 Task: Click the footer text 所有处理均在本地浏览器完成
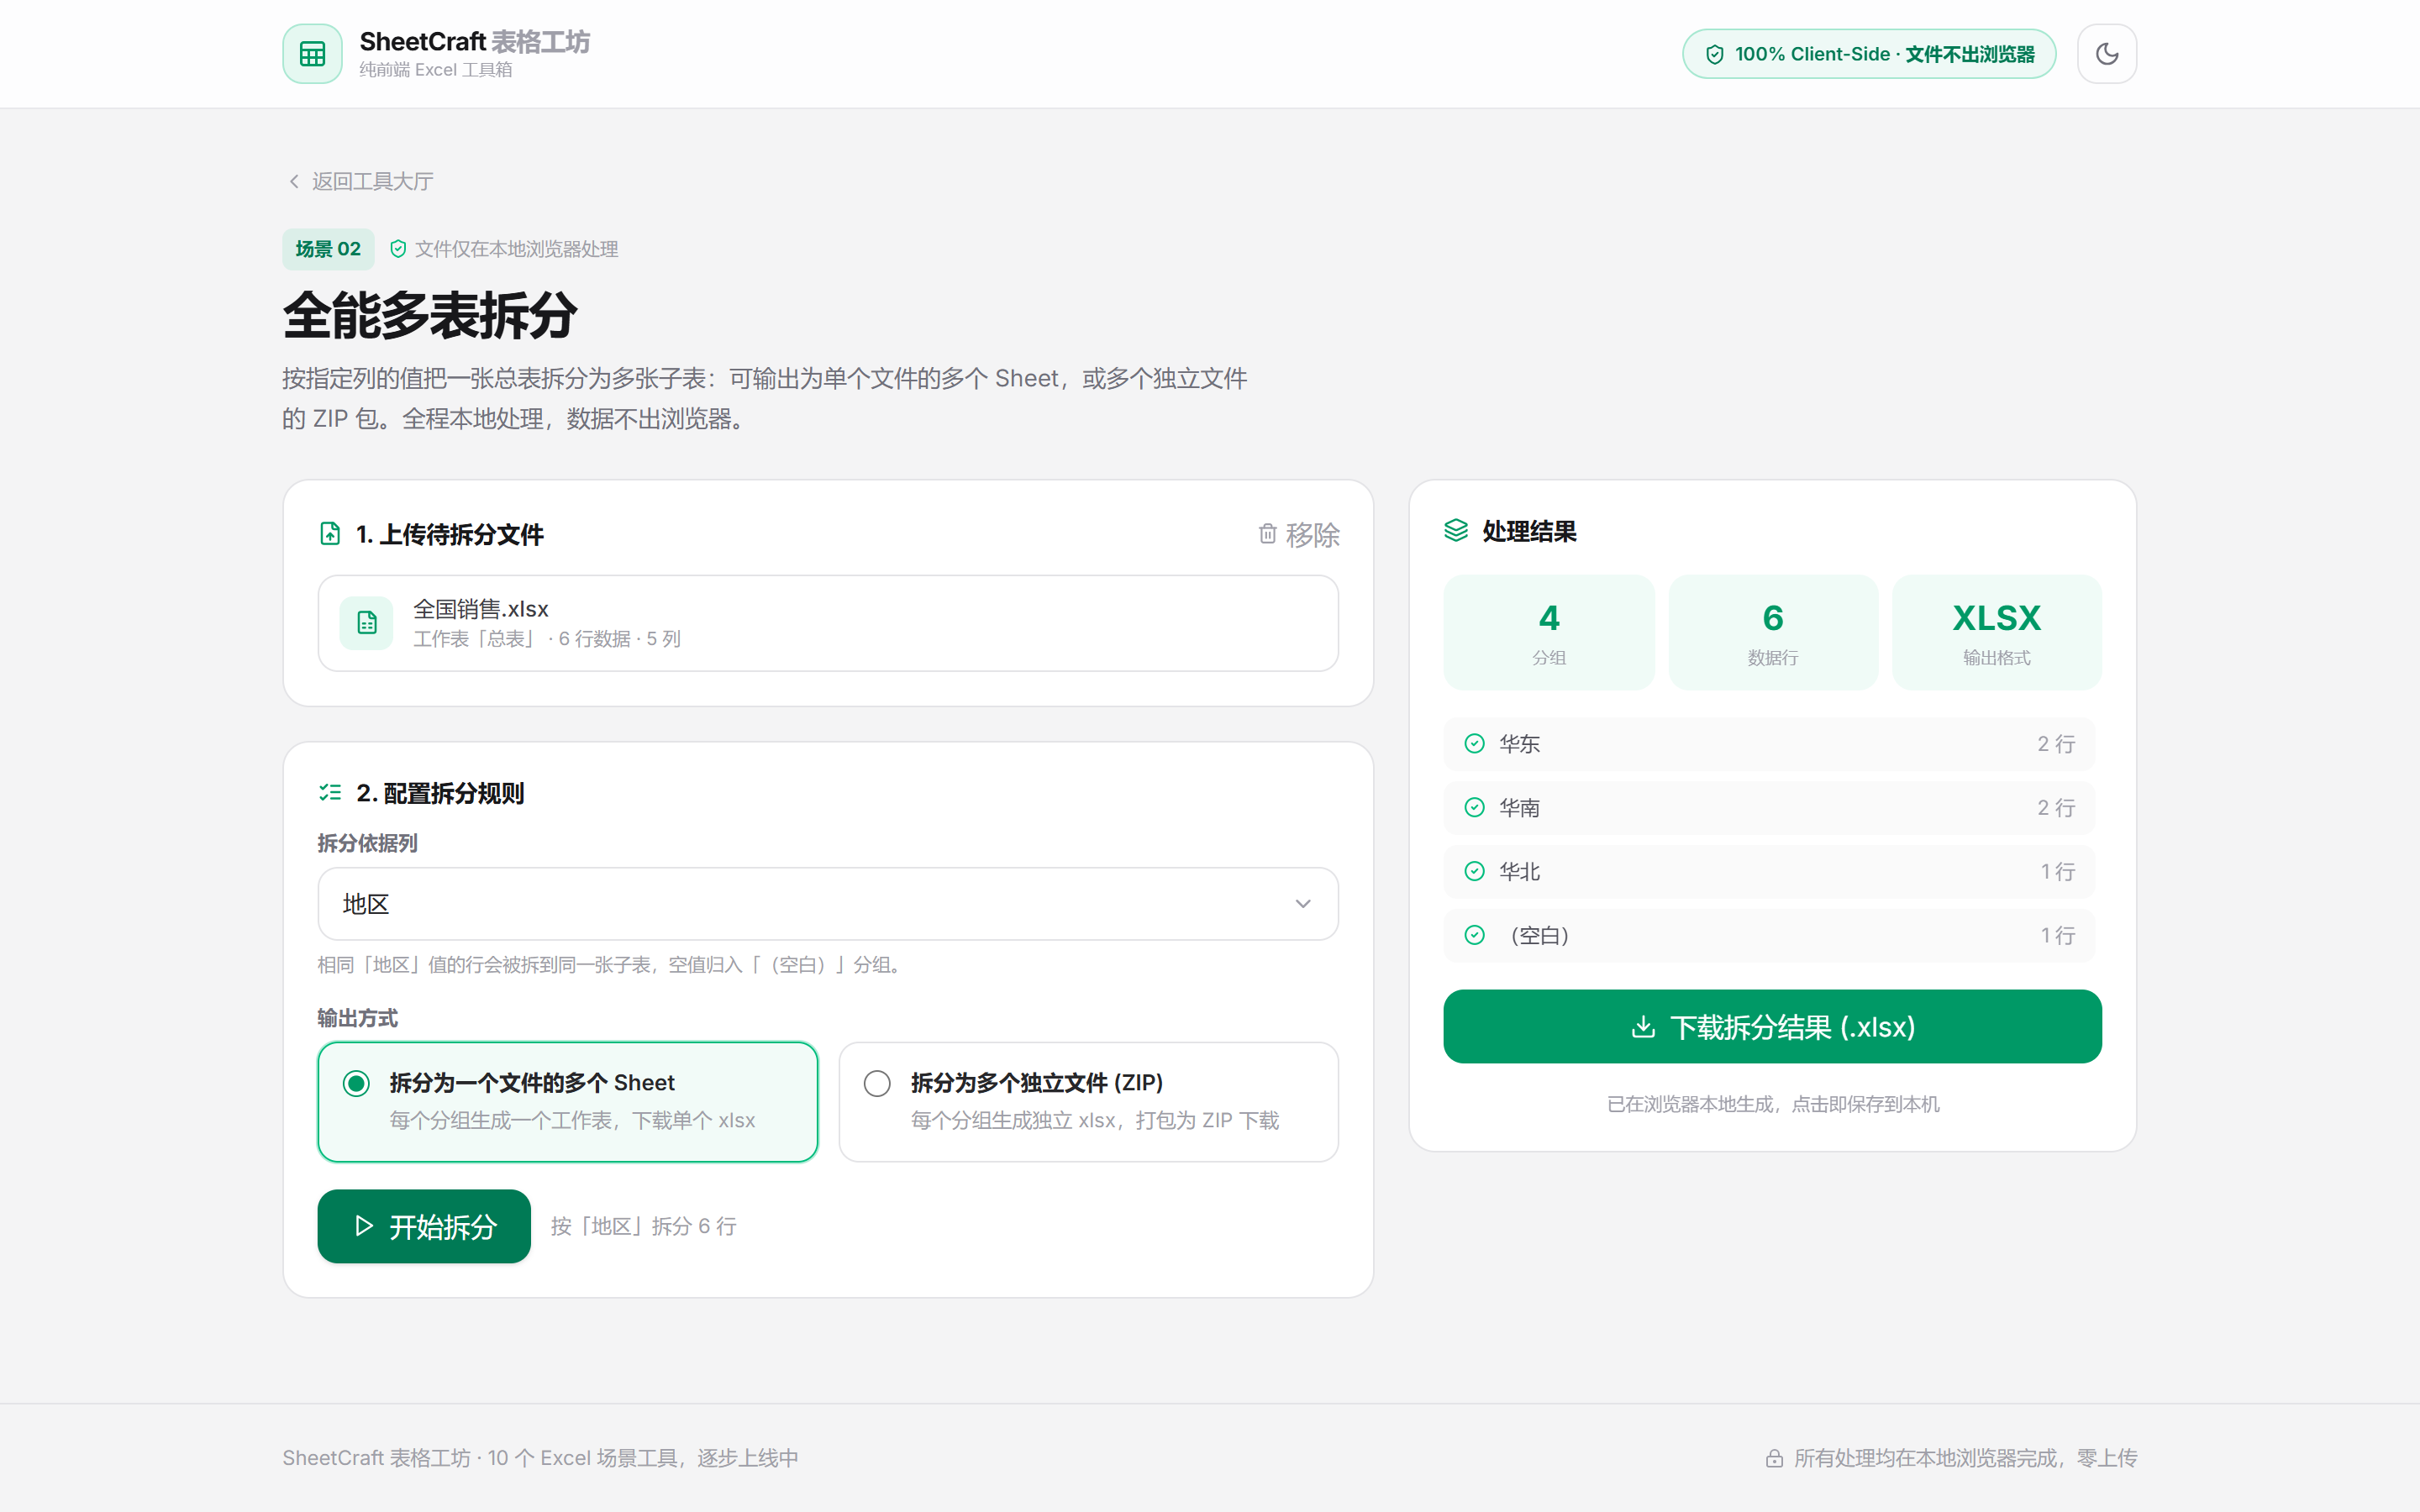[x=1965, y=1458]
